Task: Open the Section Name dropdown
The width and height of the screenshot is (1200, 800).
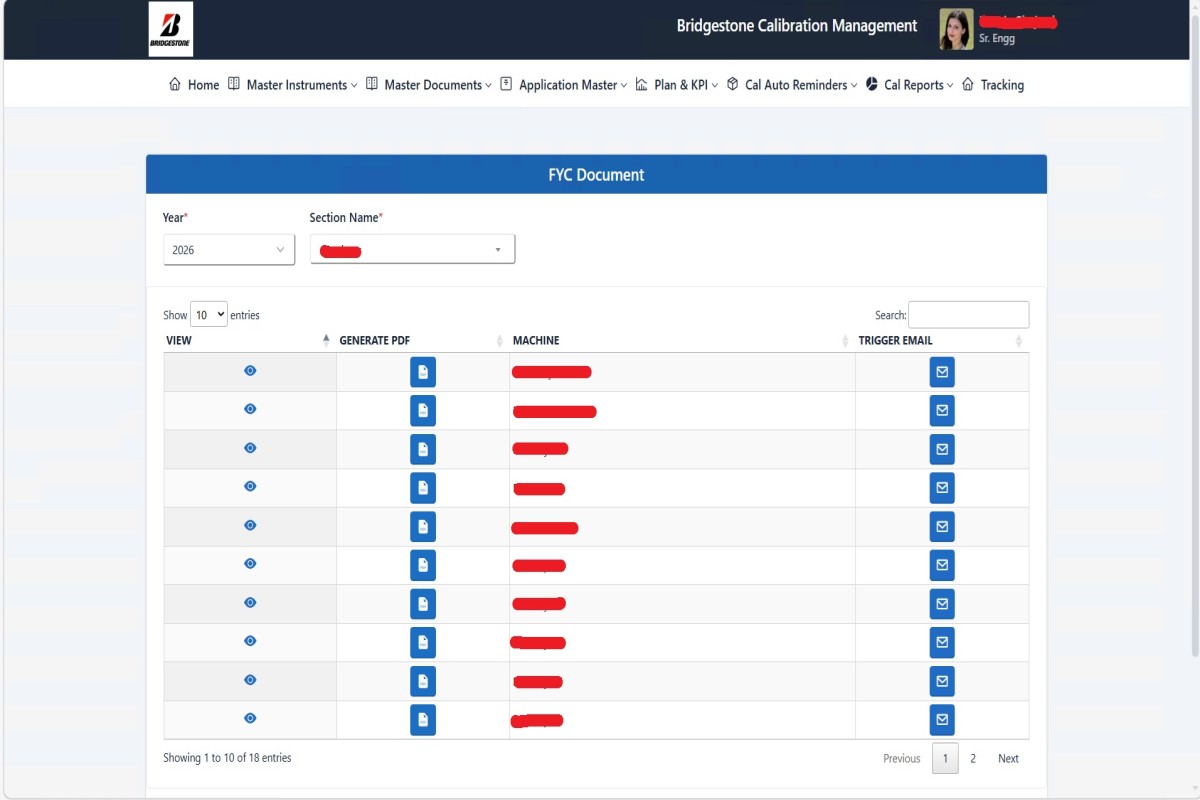Action: (x=412, y=250)
